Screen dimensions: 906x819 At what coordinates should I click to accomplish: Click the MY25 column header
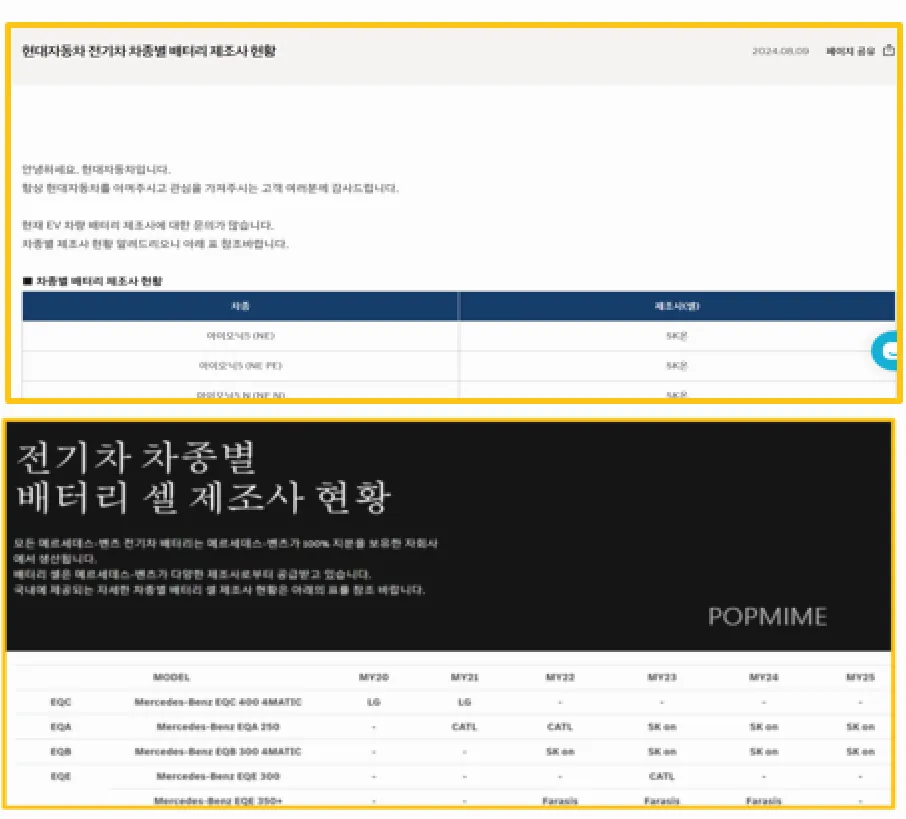pyautogui.click(x=860, y=677)
